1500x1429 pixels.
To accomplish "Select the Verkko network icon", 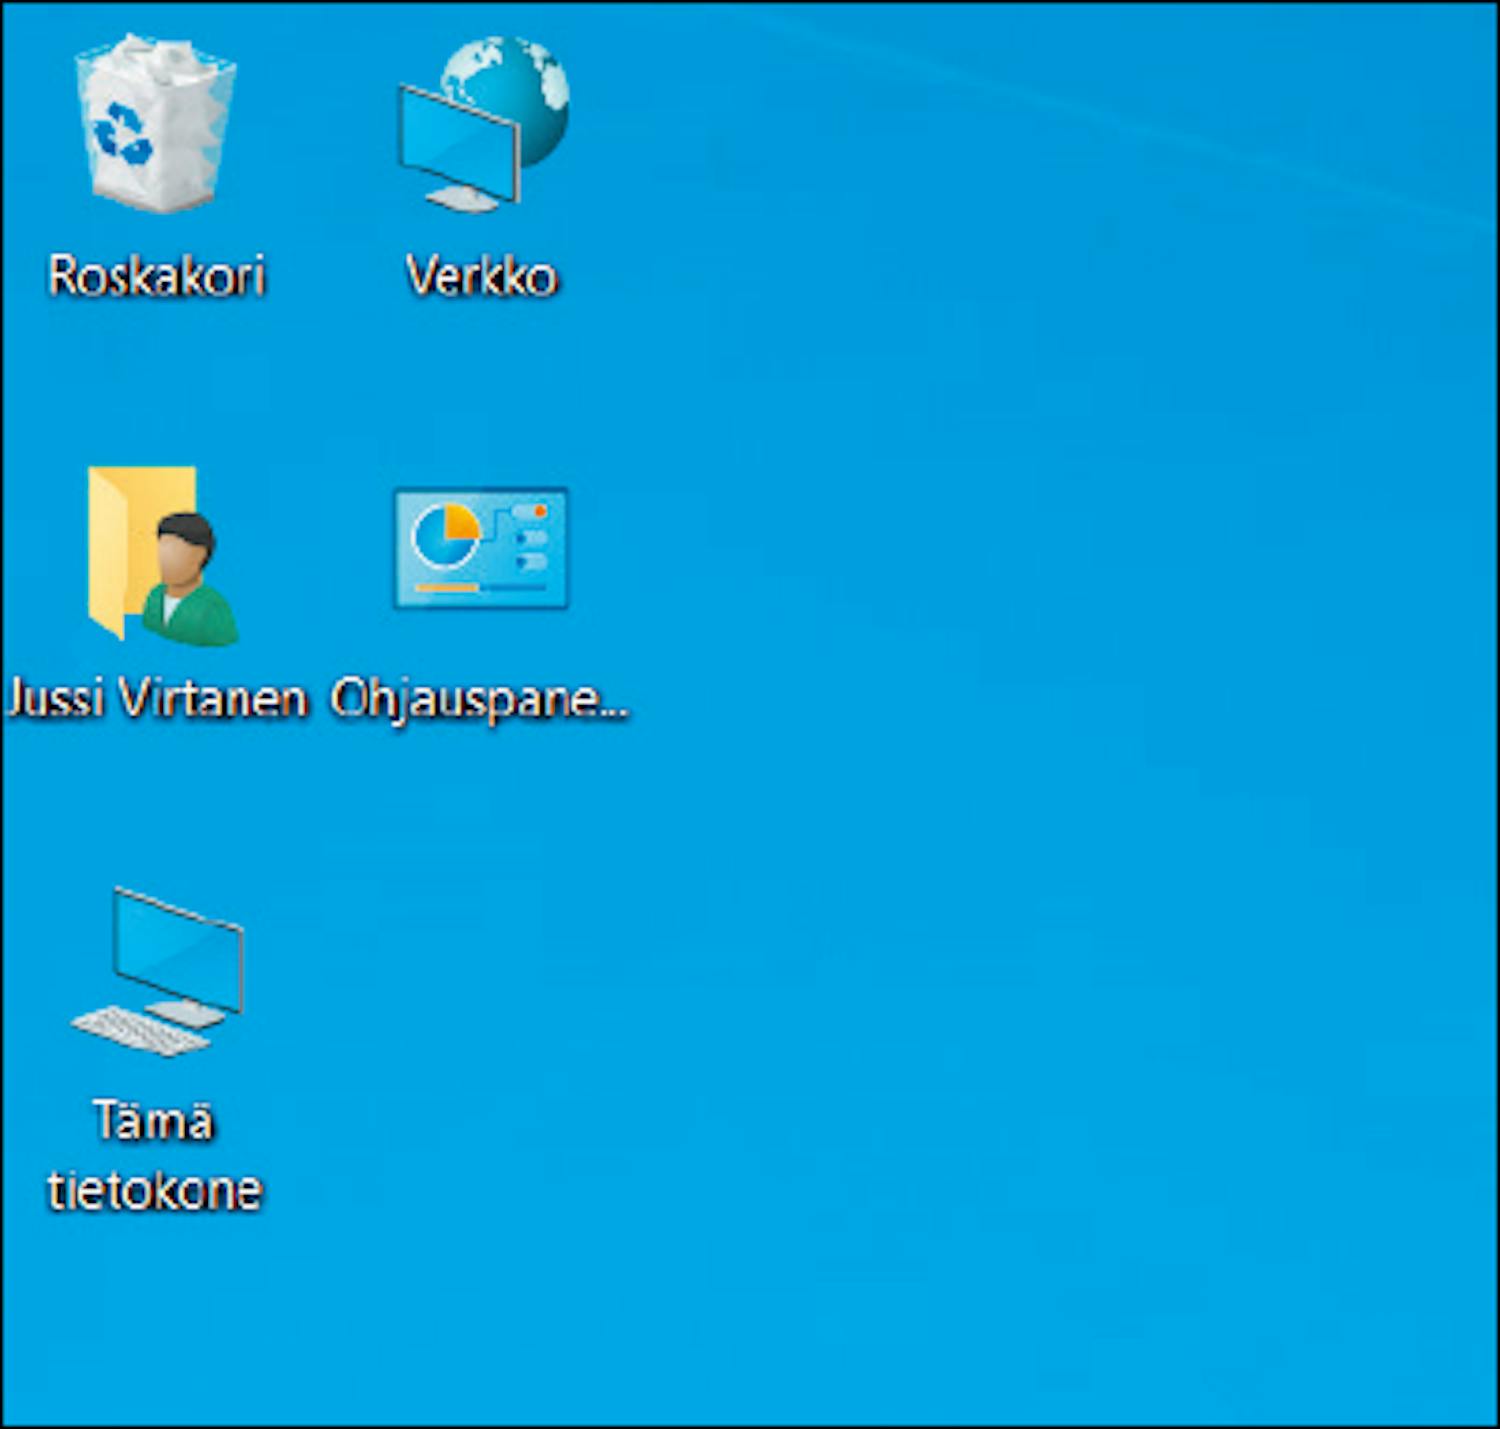I will (483, 123).
